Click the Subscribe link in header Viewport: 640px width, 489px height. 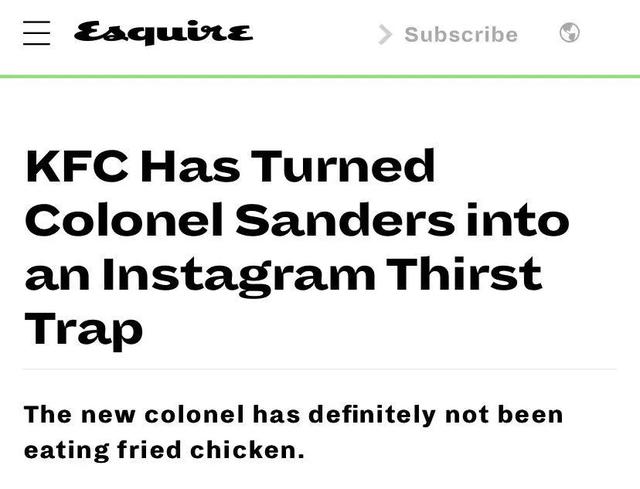460,35
